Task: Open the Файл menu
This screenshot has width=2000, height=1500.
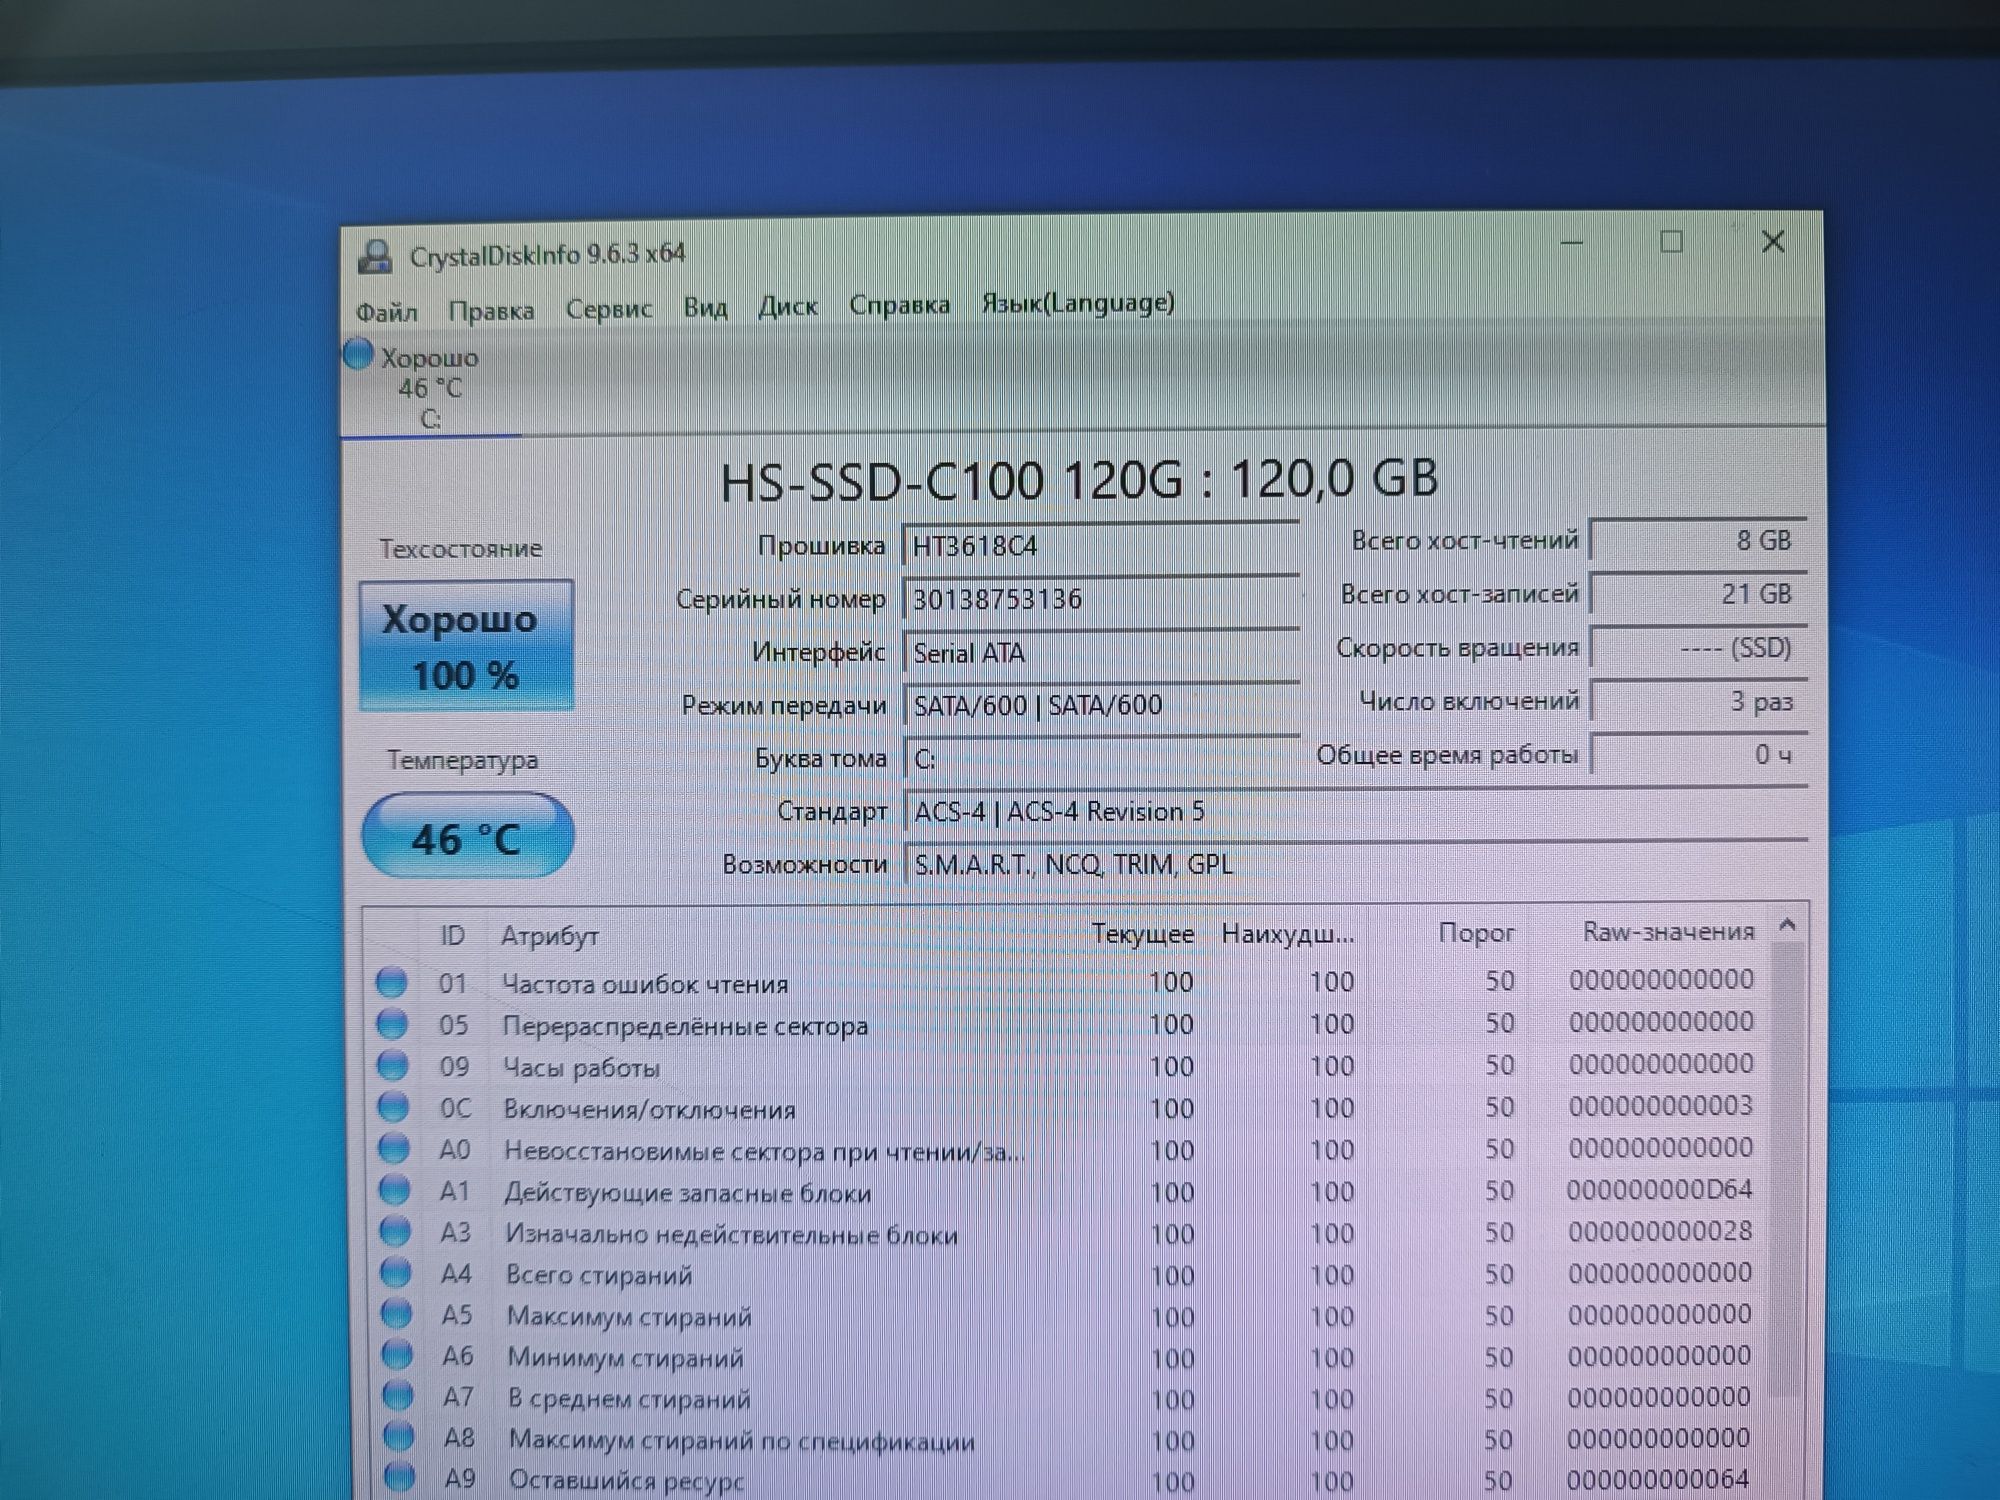Action: point(387,311)
